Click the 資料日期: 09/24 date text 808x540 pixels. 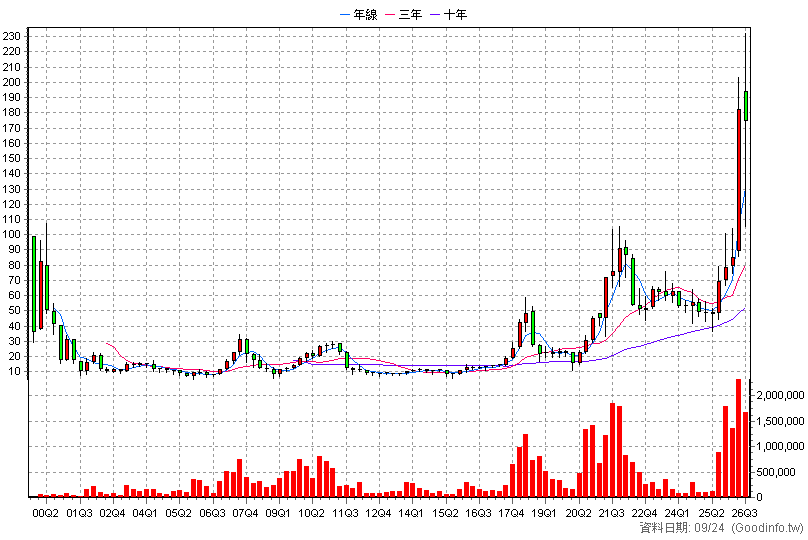point(681,528)
